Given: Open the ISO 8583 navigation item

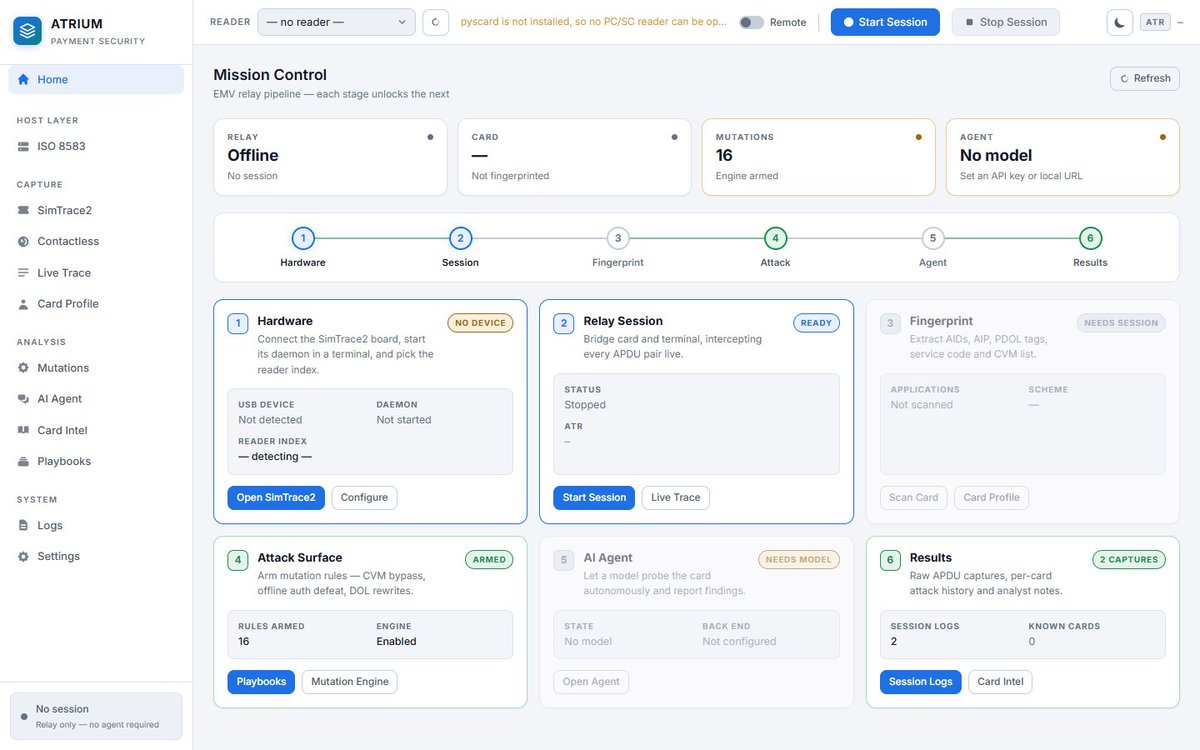Looking at the screenshot, I should click(96, 147).
